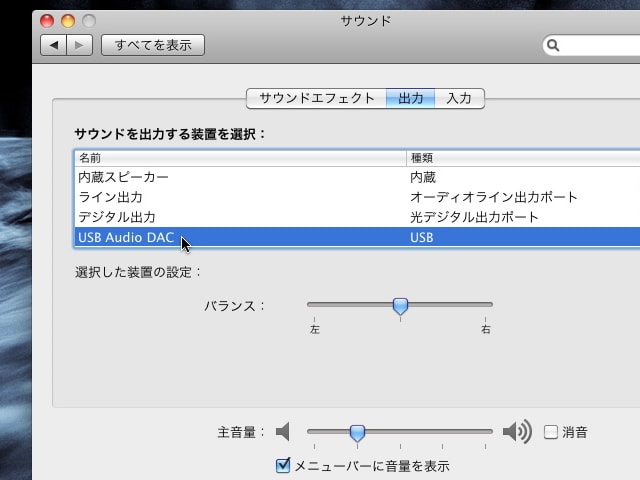Click the red close window button
Viewport: 640px width, 480px height.
(x=47, y=21)
